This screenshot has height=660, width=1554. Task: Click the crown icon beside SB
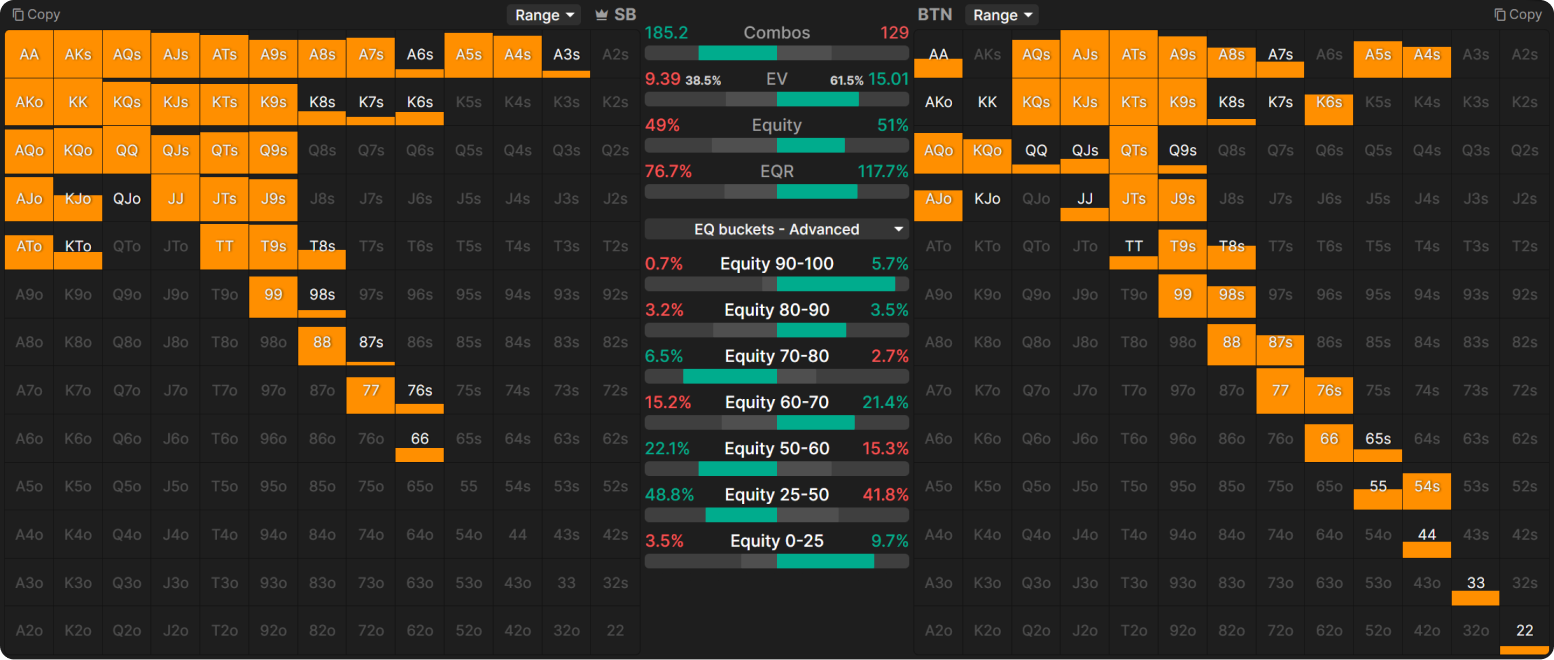click(601, 15)
